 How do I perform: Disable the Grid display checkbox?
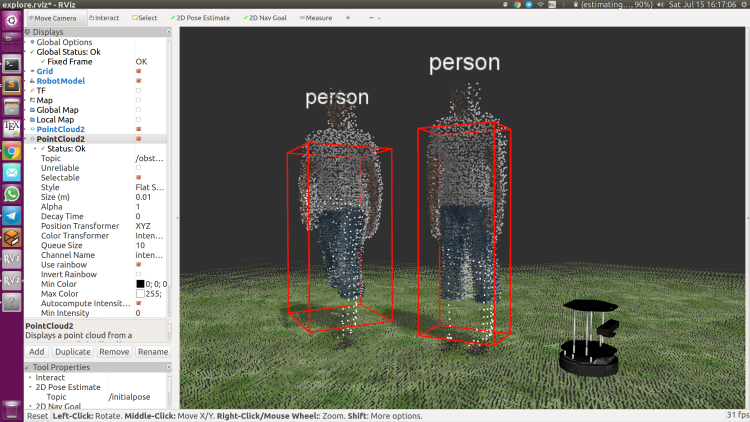coord(138,71)
